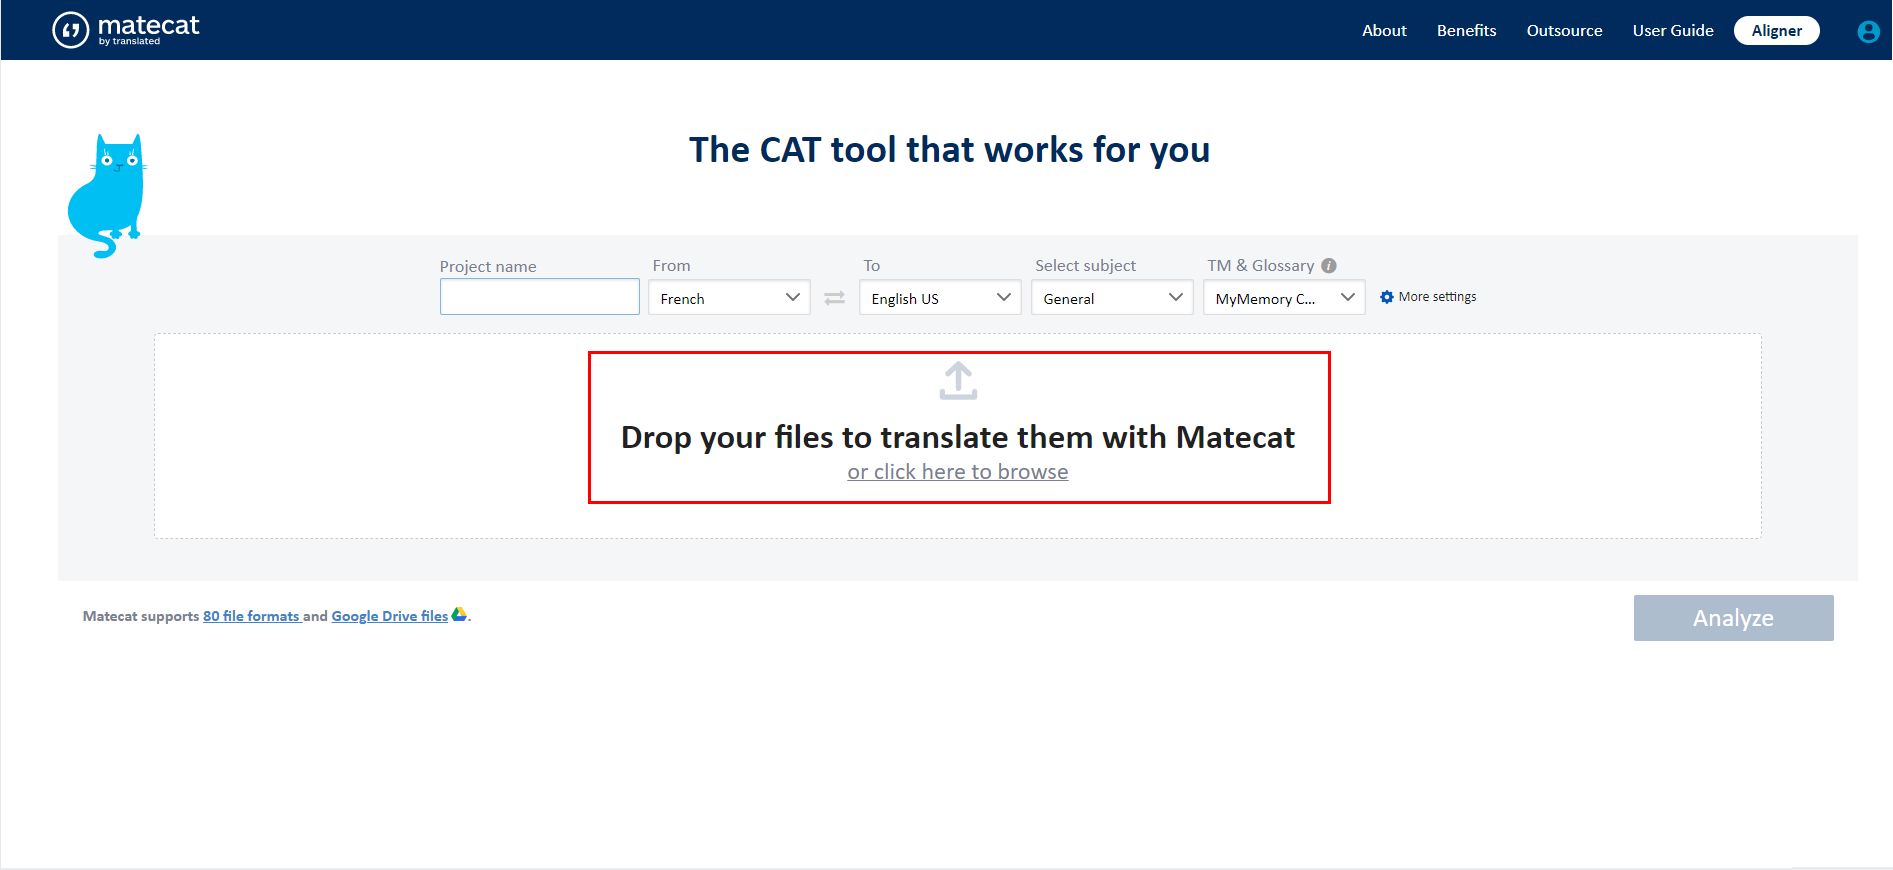Open the To language dropdown (English US)
Screen dimensions: 1893x870
940,298
